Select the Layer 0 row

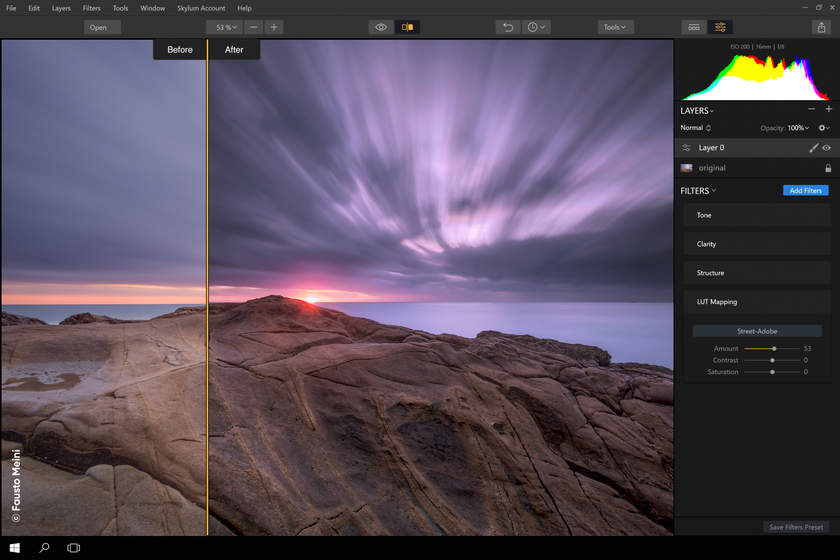click(x=757, y=148)
